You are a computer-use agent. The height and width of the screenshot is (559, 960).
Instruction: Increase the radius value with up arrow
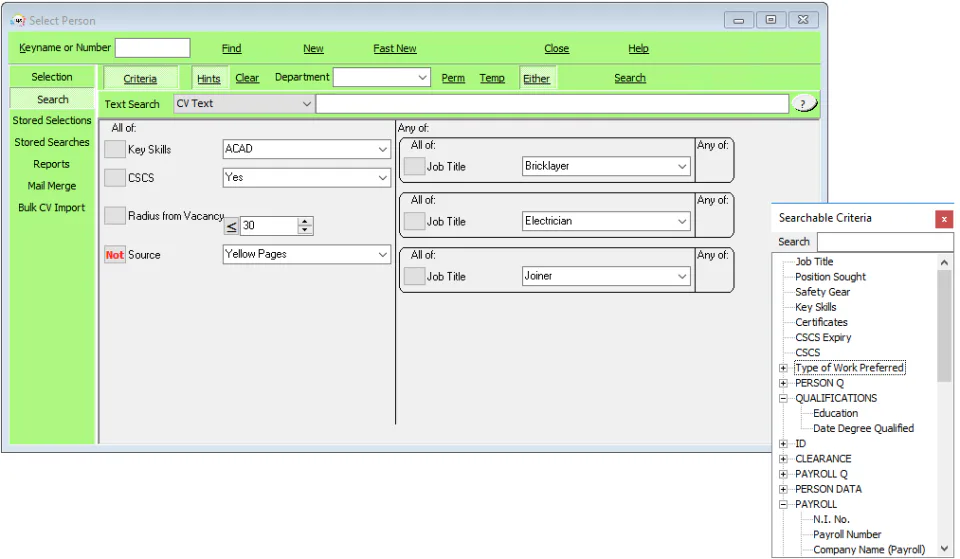point(305,222)
